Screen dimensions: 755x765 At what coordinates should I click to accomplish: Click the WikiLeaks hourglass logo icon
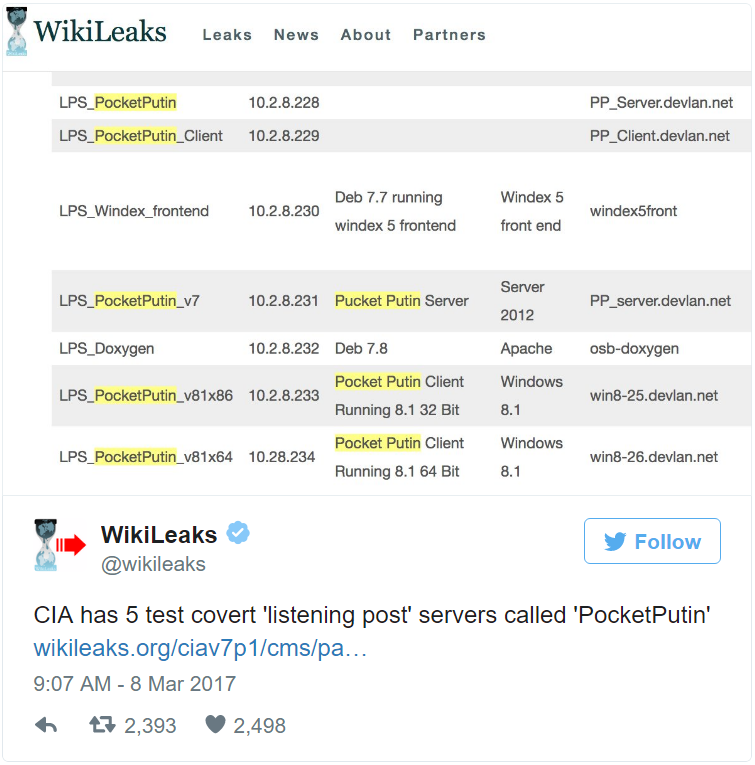17,33
